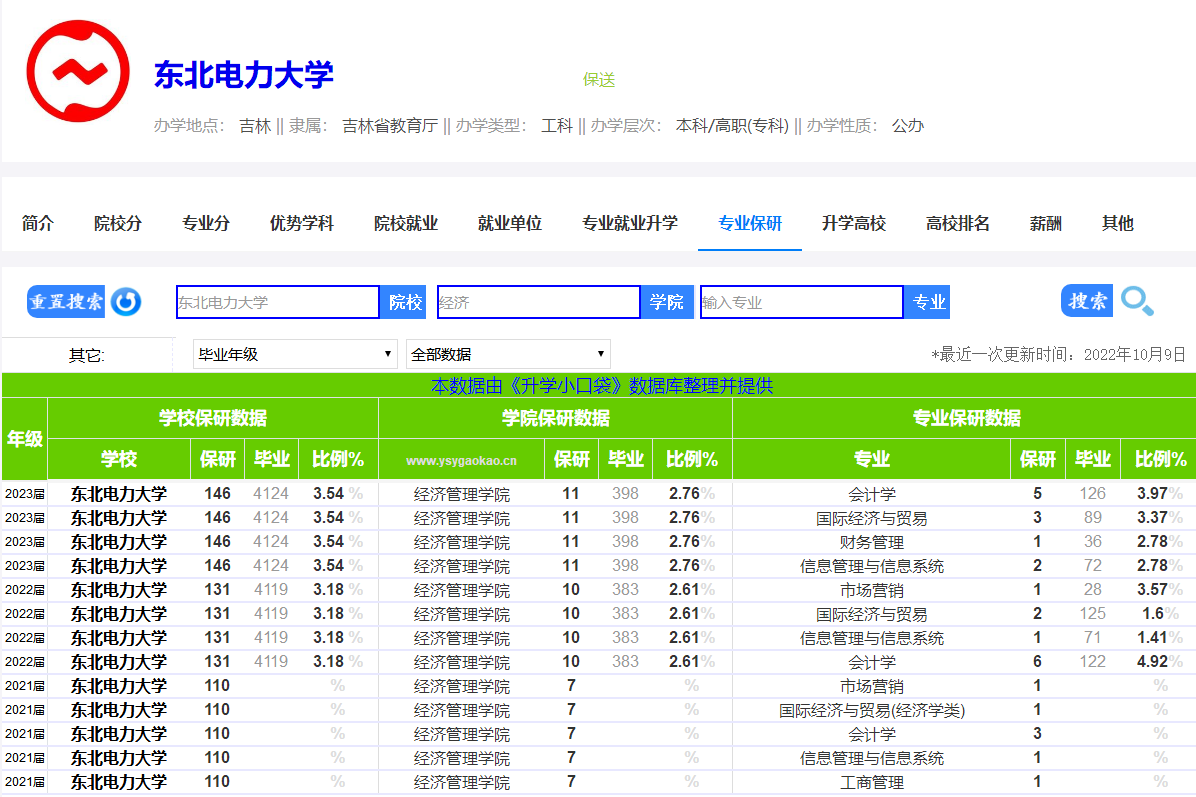Open the 其他 tab

tap(1117, 223)
